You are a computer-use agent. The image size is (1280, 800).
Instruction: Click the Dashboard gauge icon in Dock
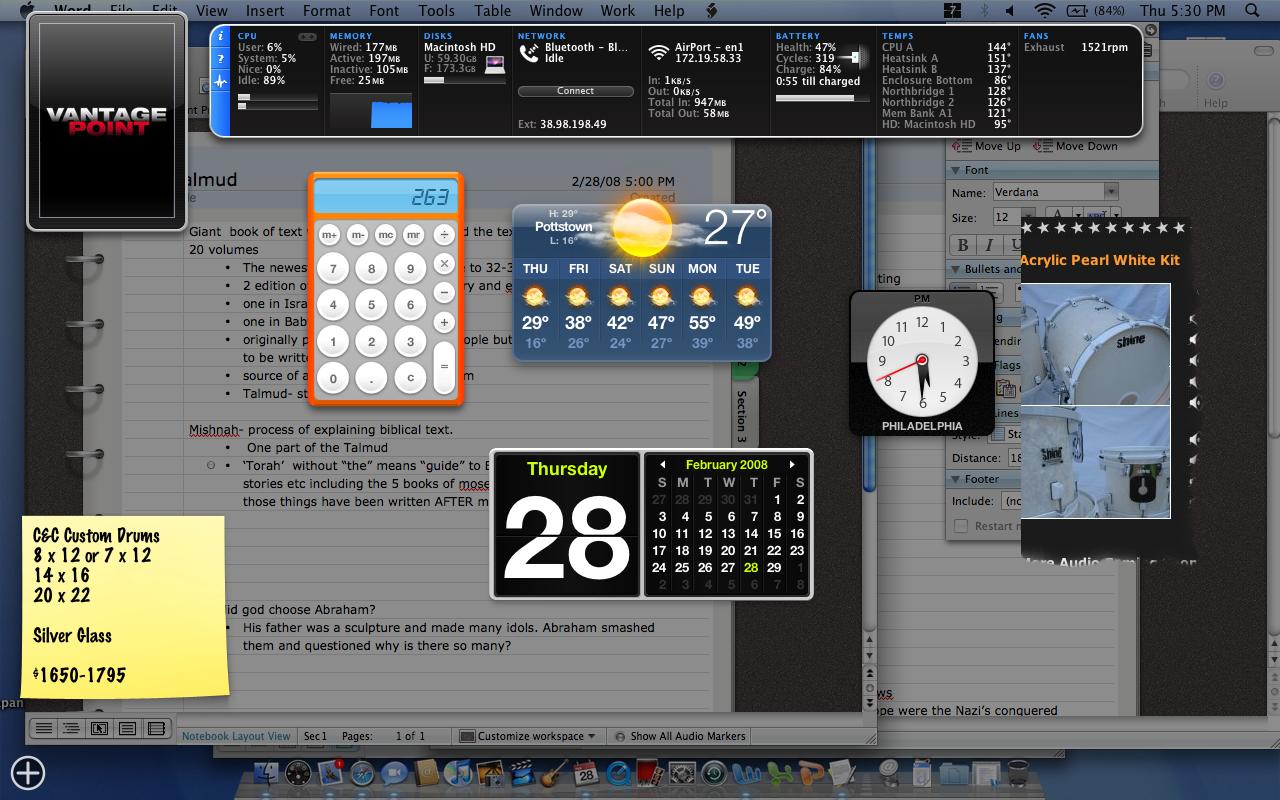point(298,773)
